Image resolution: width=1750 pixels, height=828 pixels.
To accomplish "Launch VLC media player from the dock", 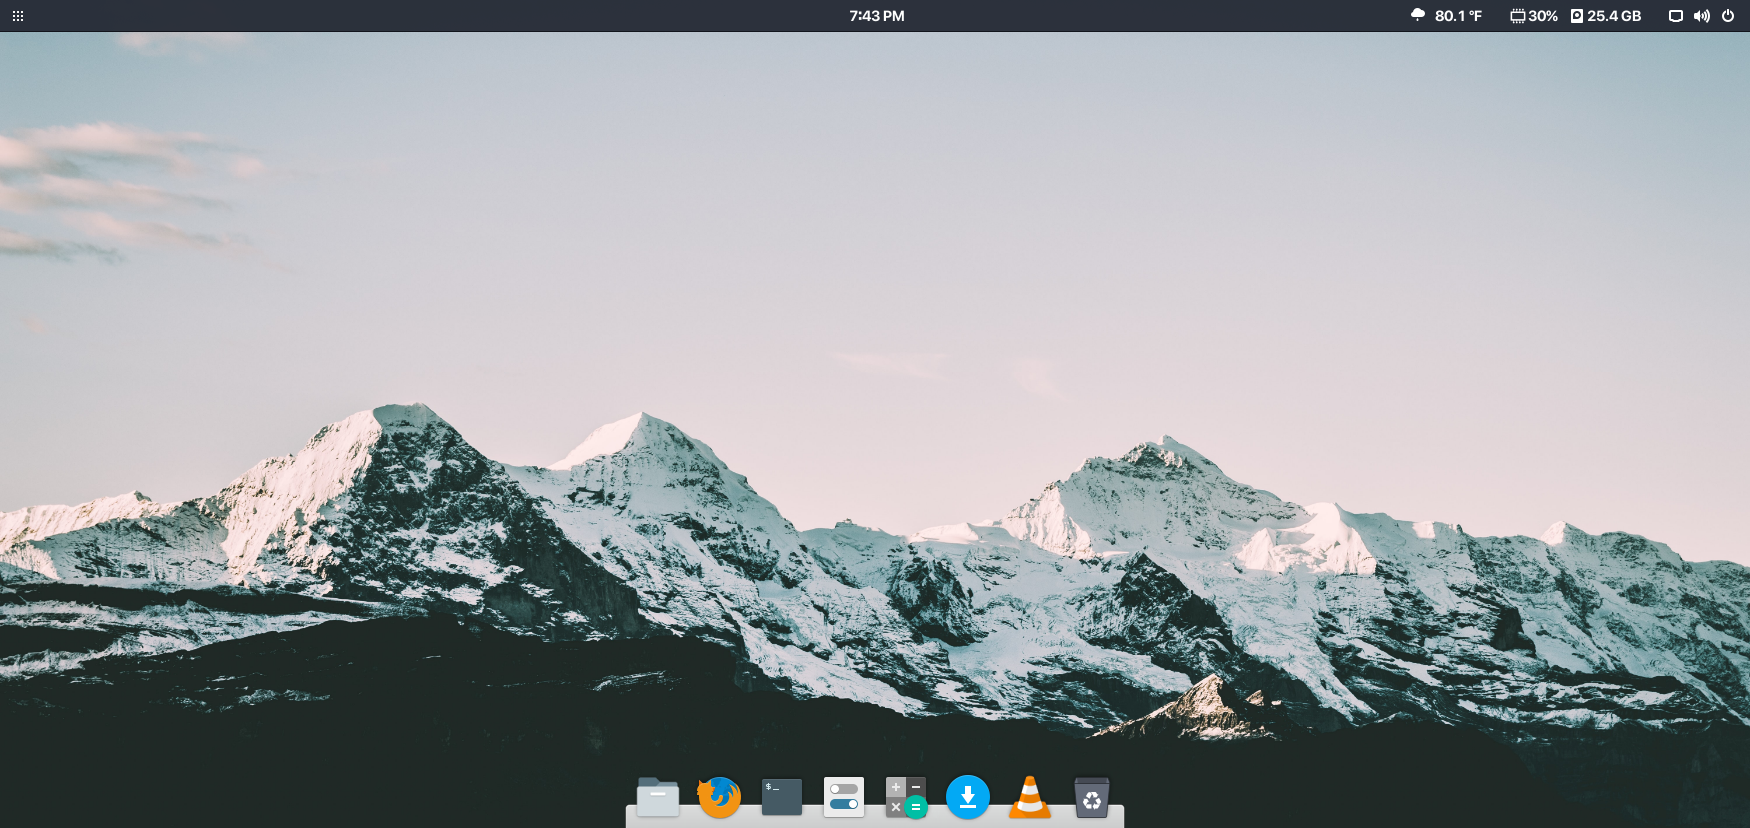I will (1030, 797).
